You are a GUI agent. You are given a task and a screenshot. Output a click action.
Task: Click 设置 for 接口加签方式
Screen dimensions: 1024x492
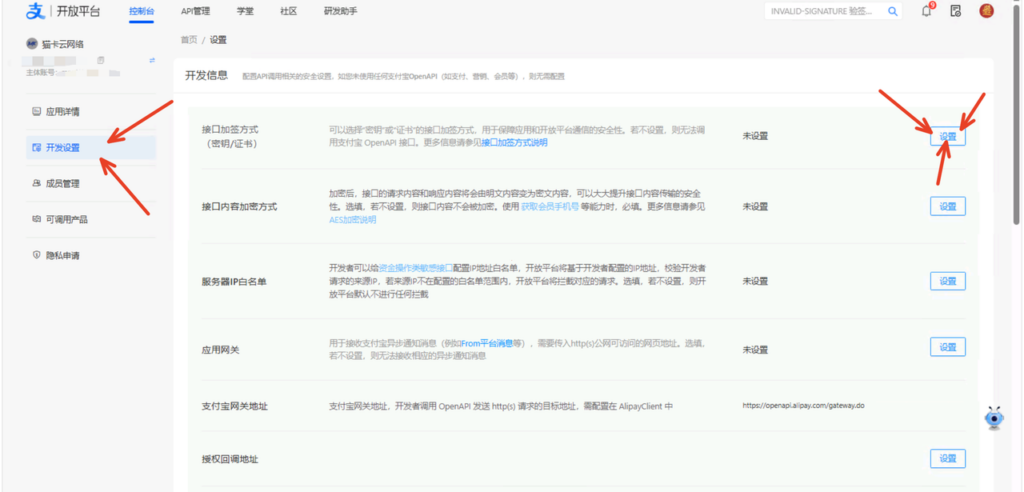tap(948, 136)
